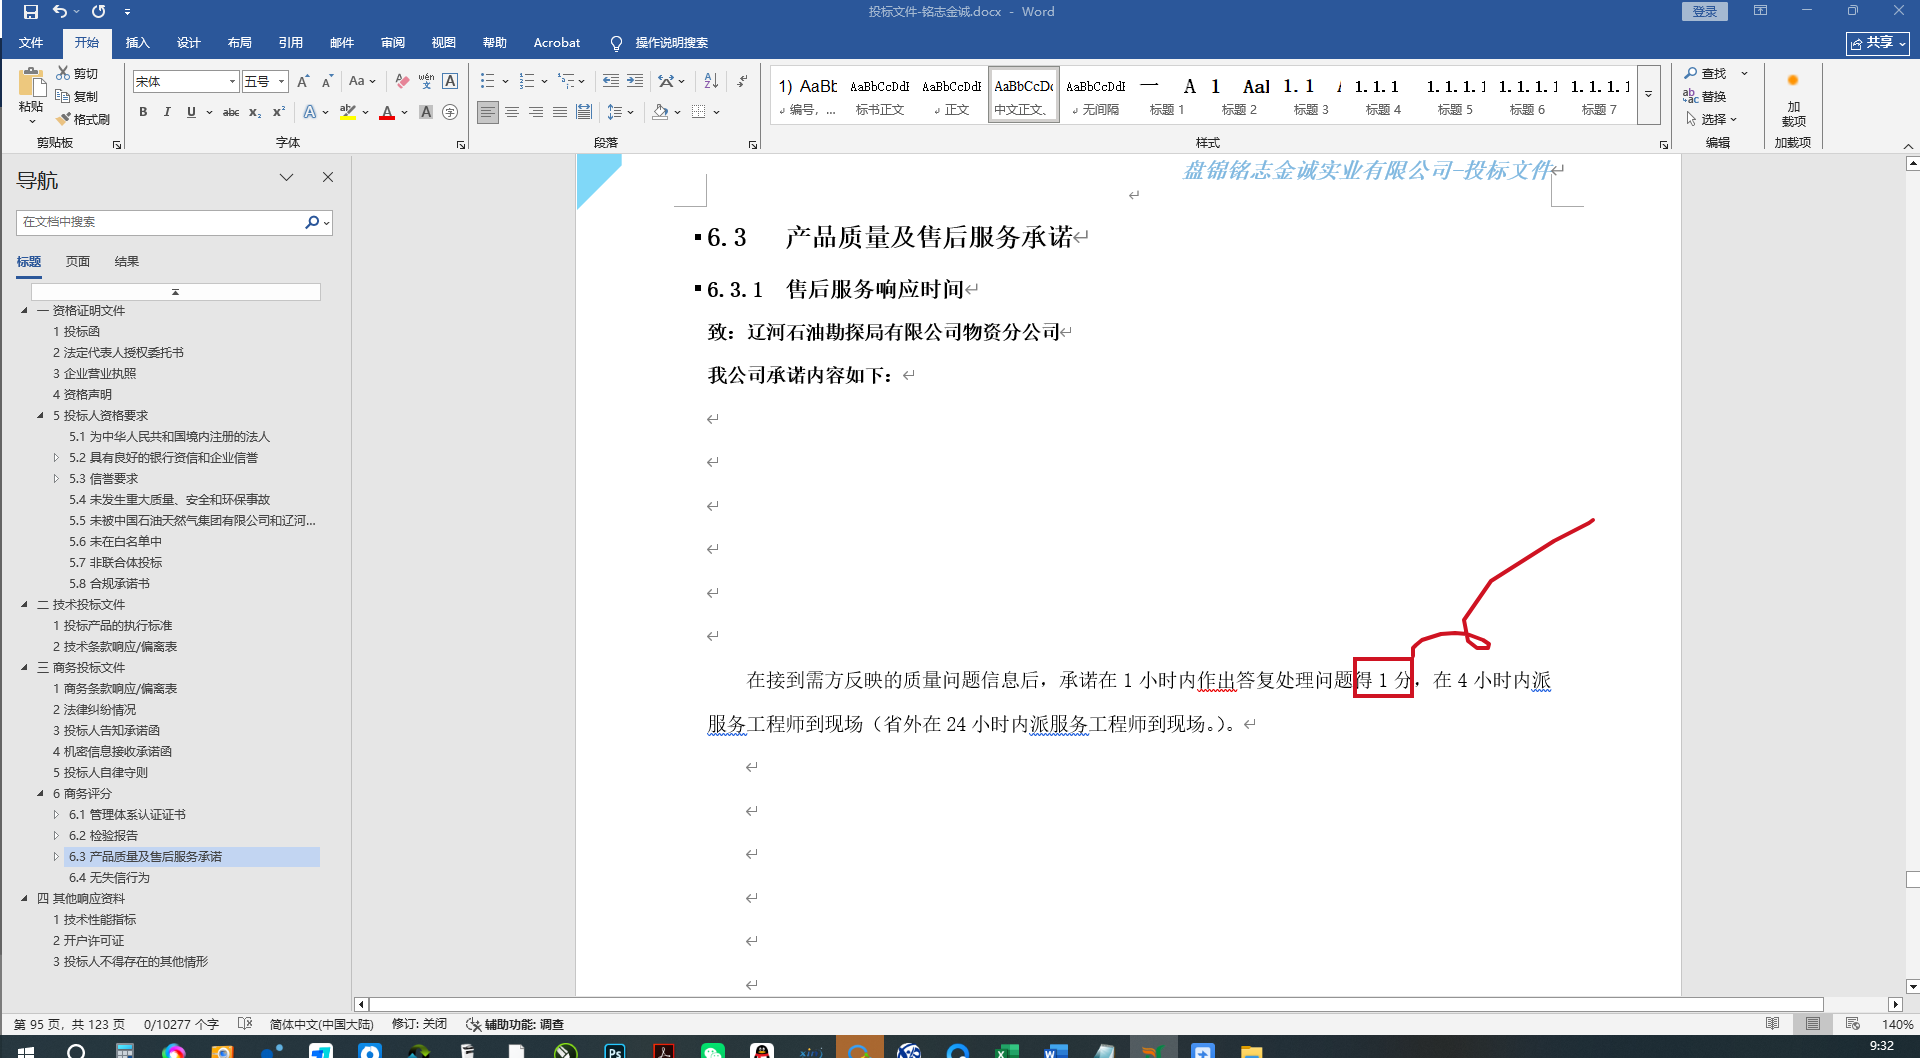The image size is (1920, 1058).
Task: Undo the last action
Action: click(60, 12)
